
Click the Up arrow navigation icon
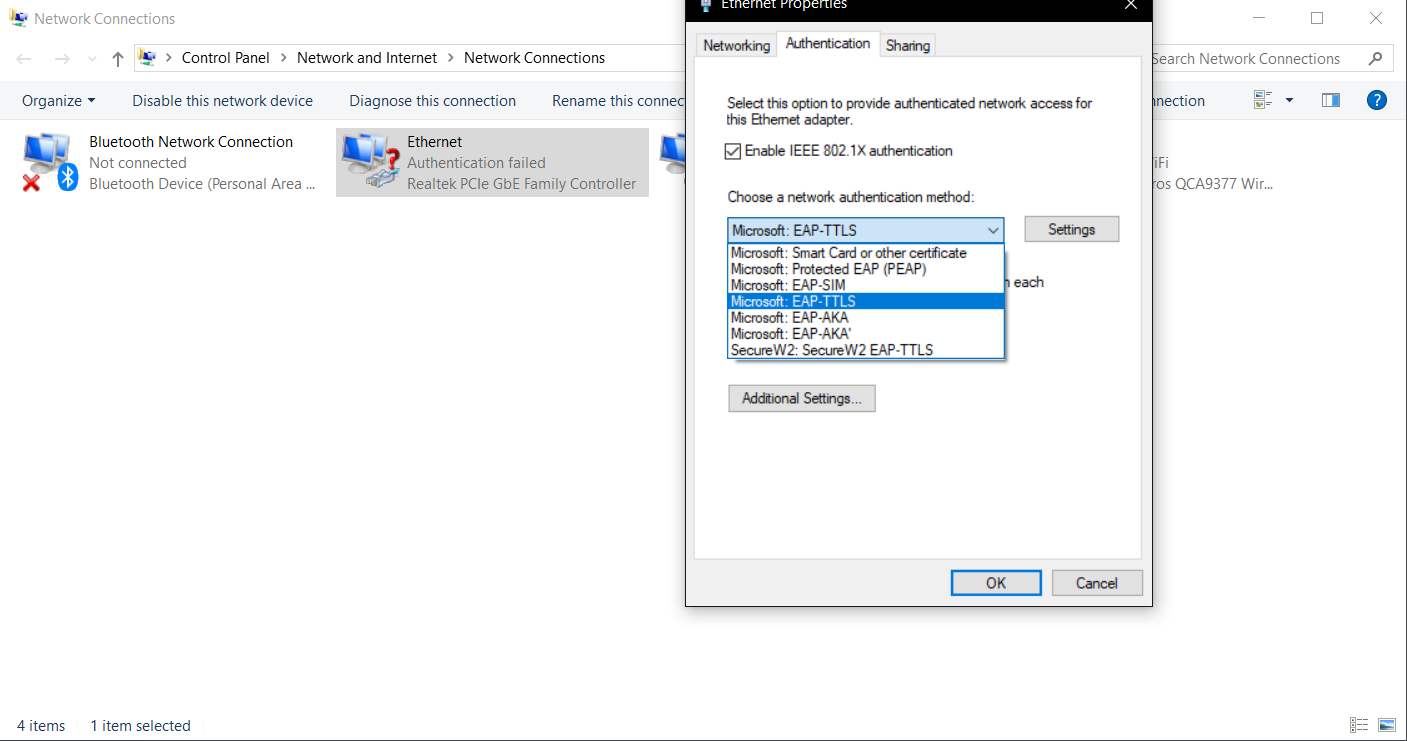point(118,59)
